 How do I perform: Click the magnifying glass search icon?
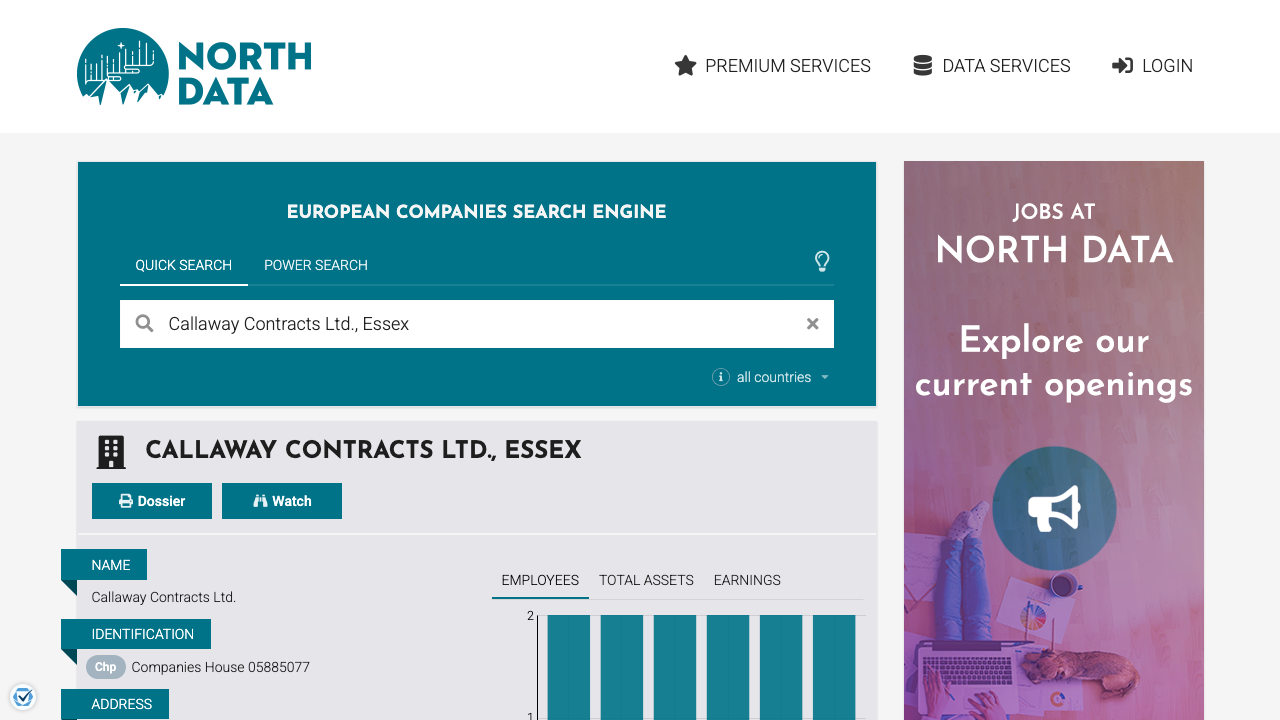(145, 324)
